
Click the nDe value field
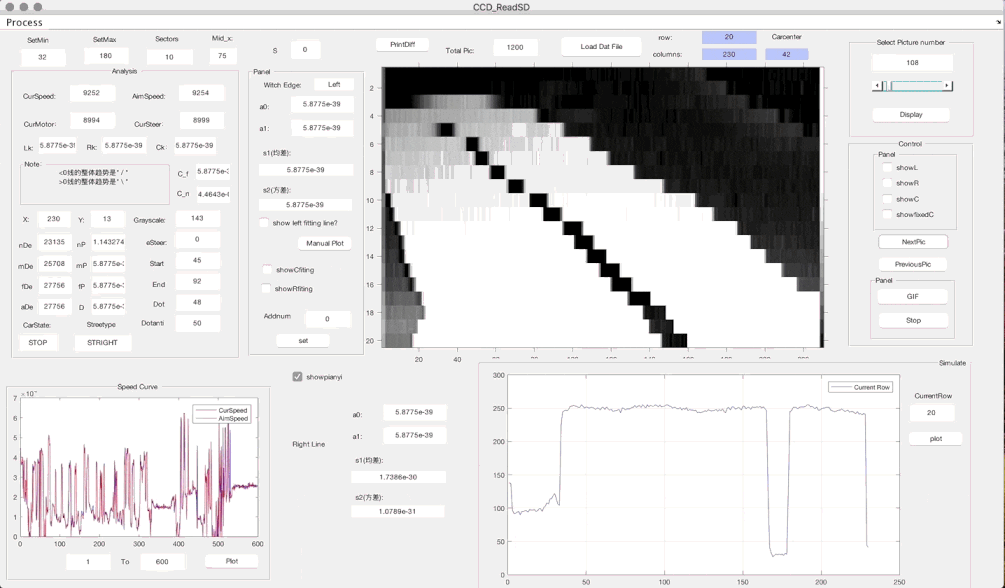point(54,242)
